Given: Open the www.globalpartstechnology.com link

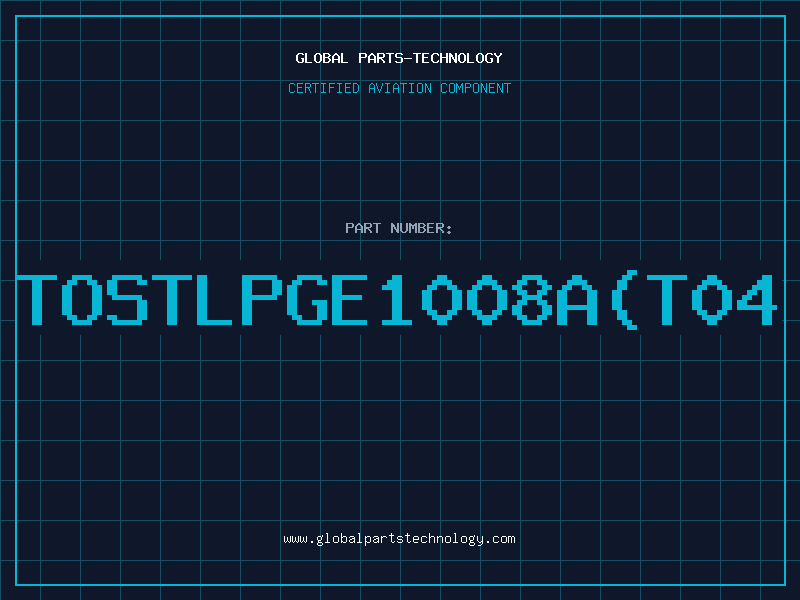Looking at the screenshot, I should click(399, 539).
